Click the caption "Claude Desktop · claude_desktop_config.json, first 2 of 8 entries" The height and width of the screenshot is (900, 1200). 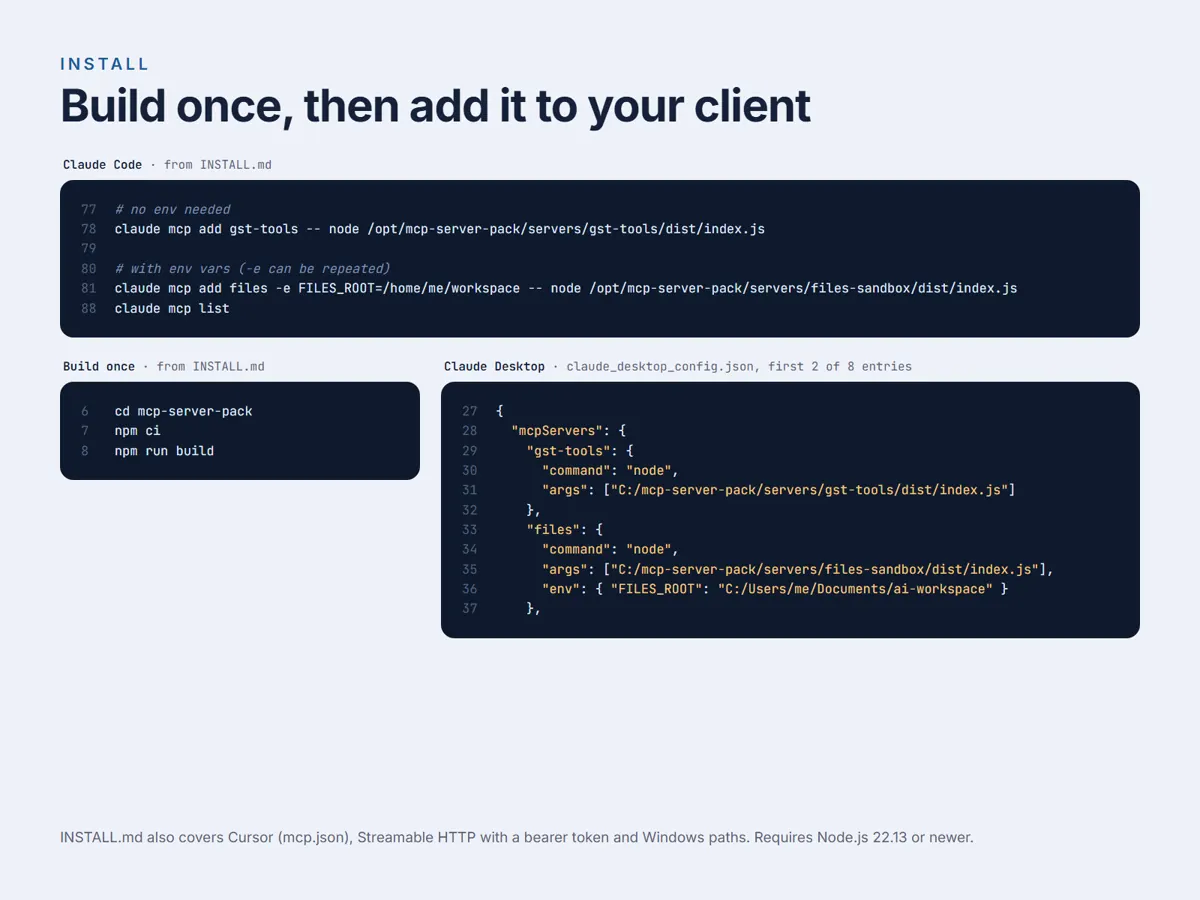point(678,367)
